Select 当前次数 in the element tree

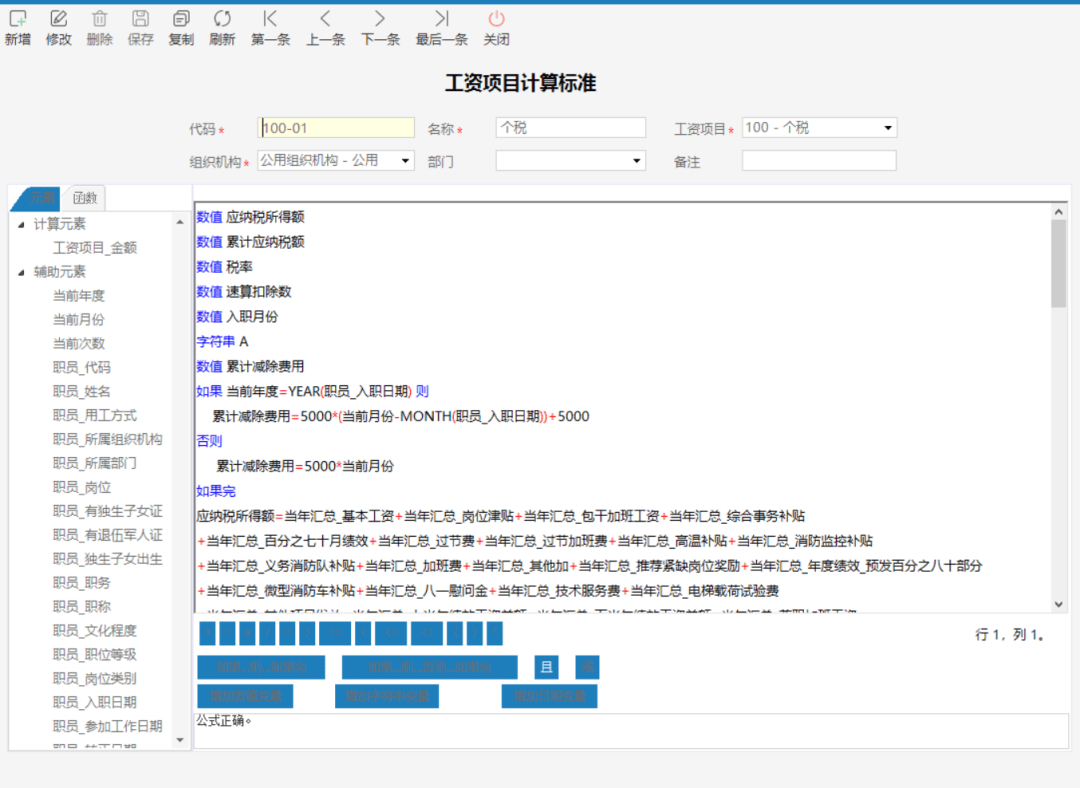tap(79, 344)
